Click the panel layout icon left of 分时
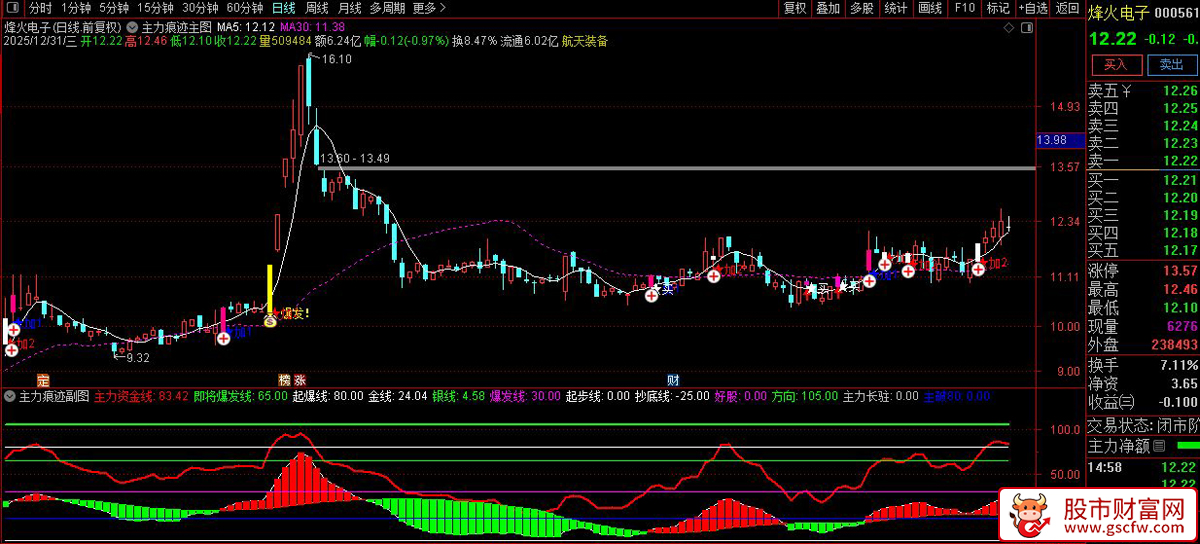The image size is (1200, 544). pos(12,8)
